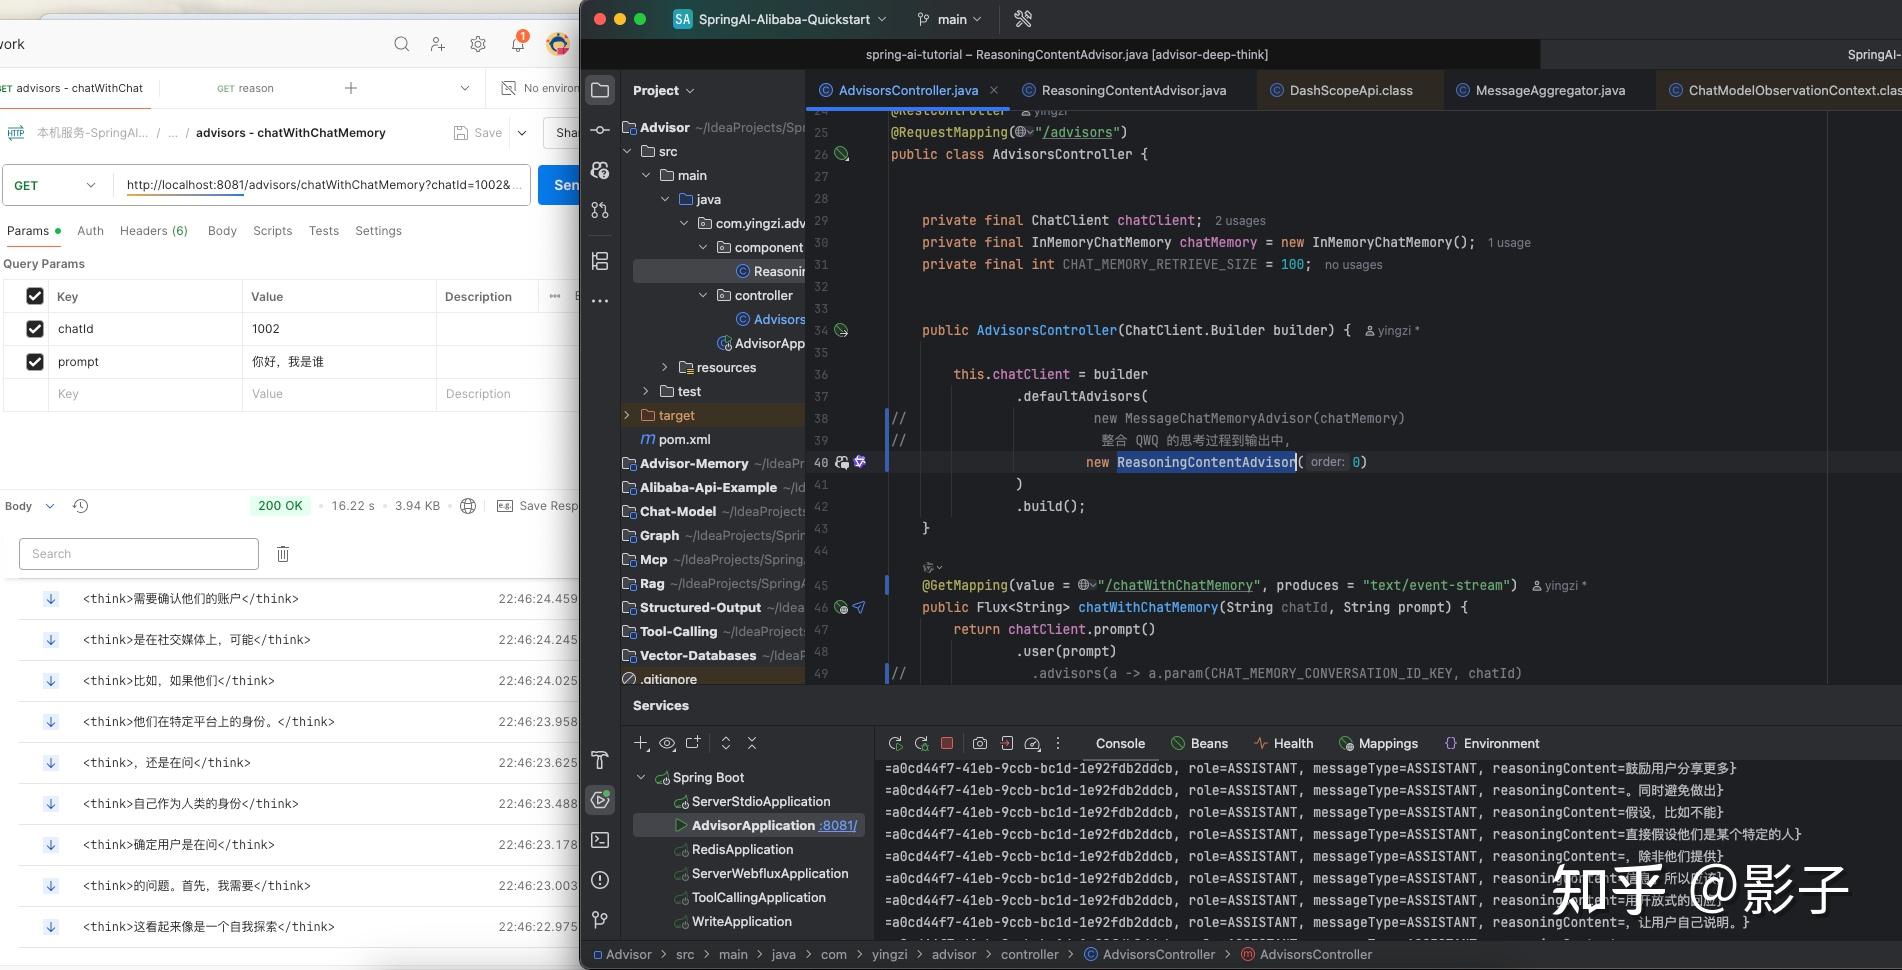
Task: Open the :8081/ port link
Action: click(x=838, y=825)
